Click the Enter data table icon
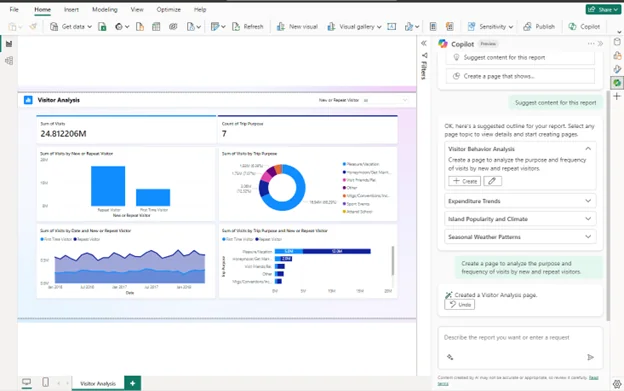Image resolution: width=624 pixels, height=391 pixels. pos(156,27)
